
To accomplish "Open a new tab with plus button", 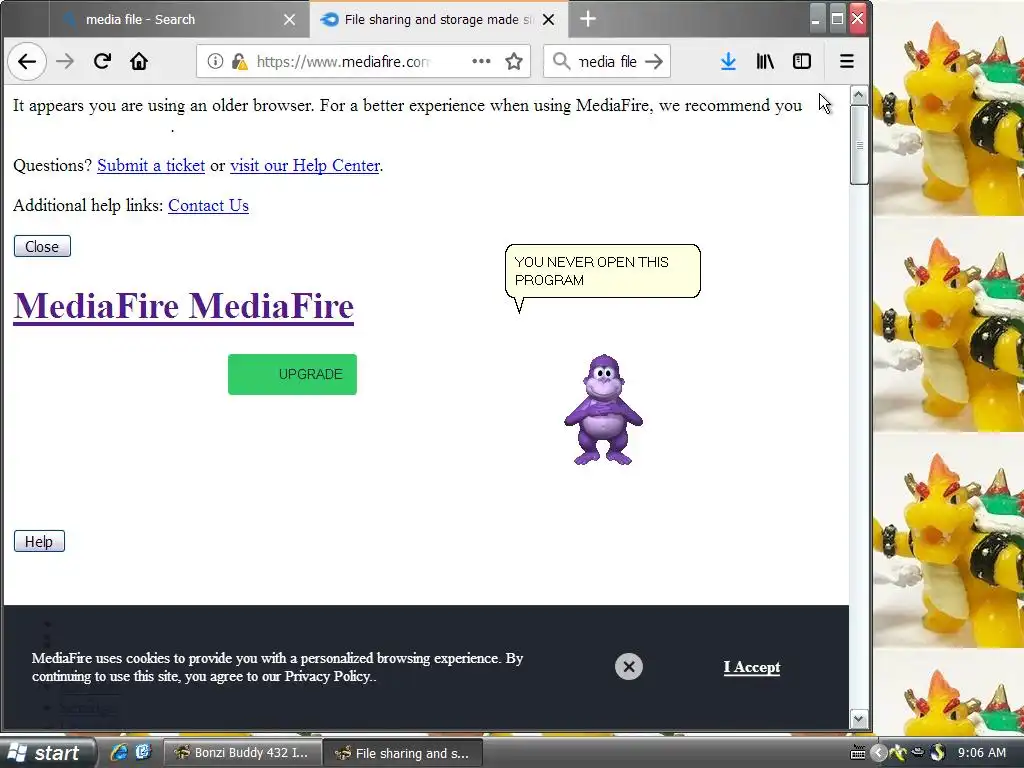I will 588,19.
